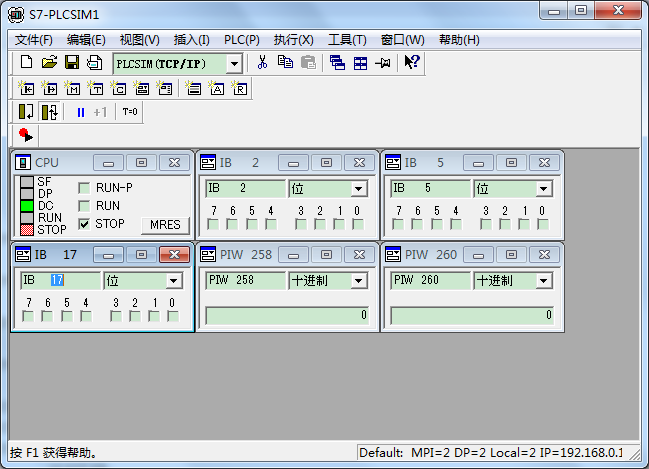
Task: Open the 工具(T) menu
Action: (347, 40)
